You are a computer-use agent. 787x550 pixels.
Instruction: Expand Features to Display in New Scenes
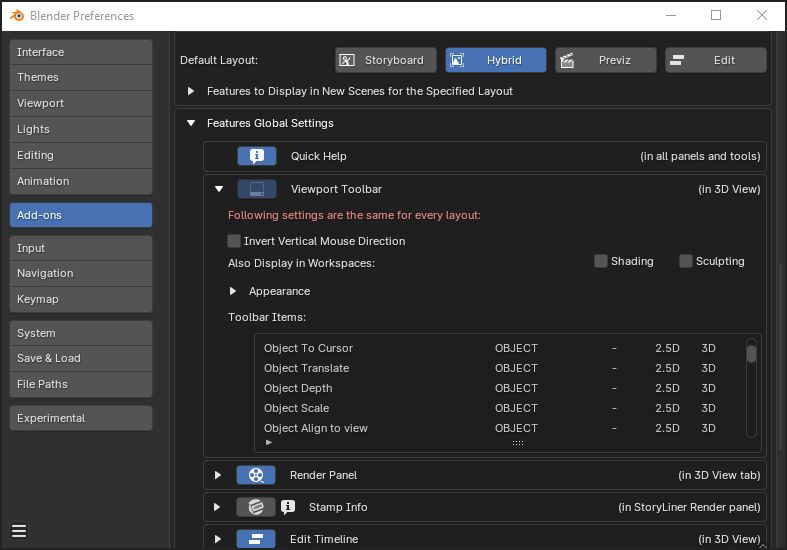point(191,91)
